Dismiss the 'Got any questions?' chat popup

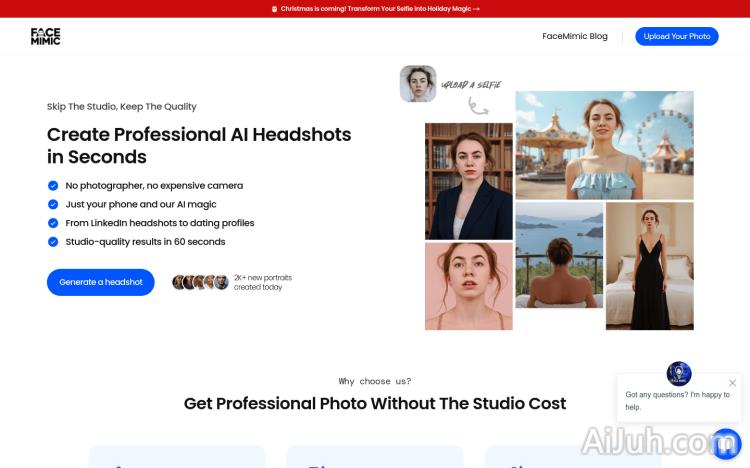(732, 383)
